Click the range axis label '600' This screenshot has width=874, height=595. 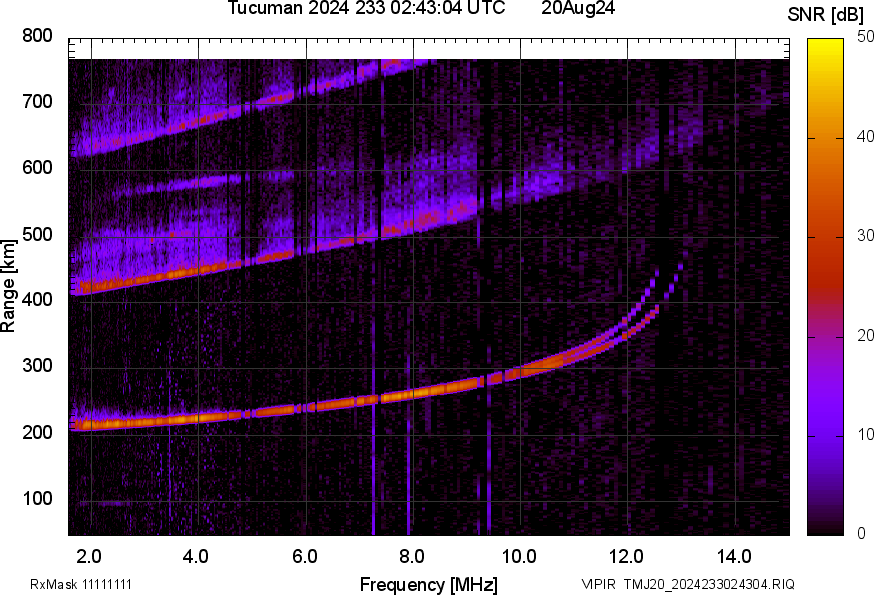pos(37,168)
